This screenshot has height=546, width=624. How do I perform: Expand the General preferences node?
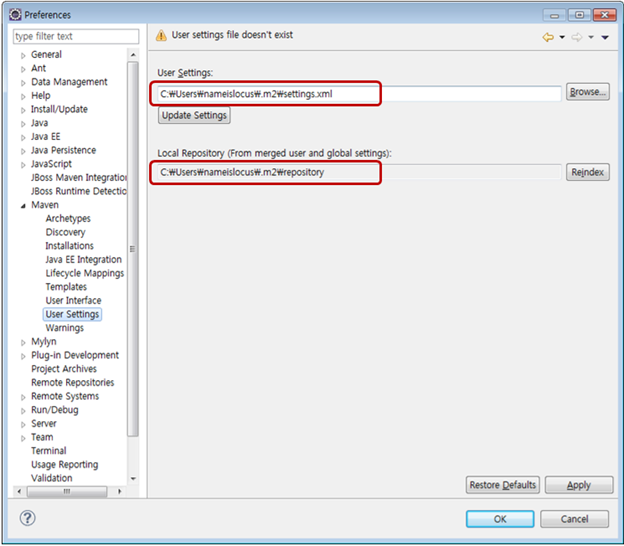pyautogui.click(x=23, y=55)
